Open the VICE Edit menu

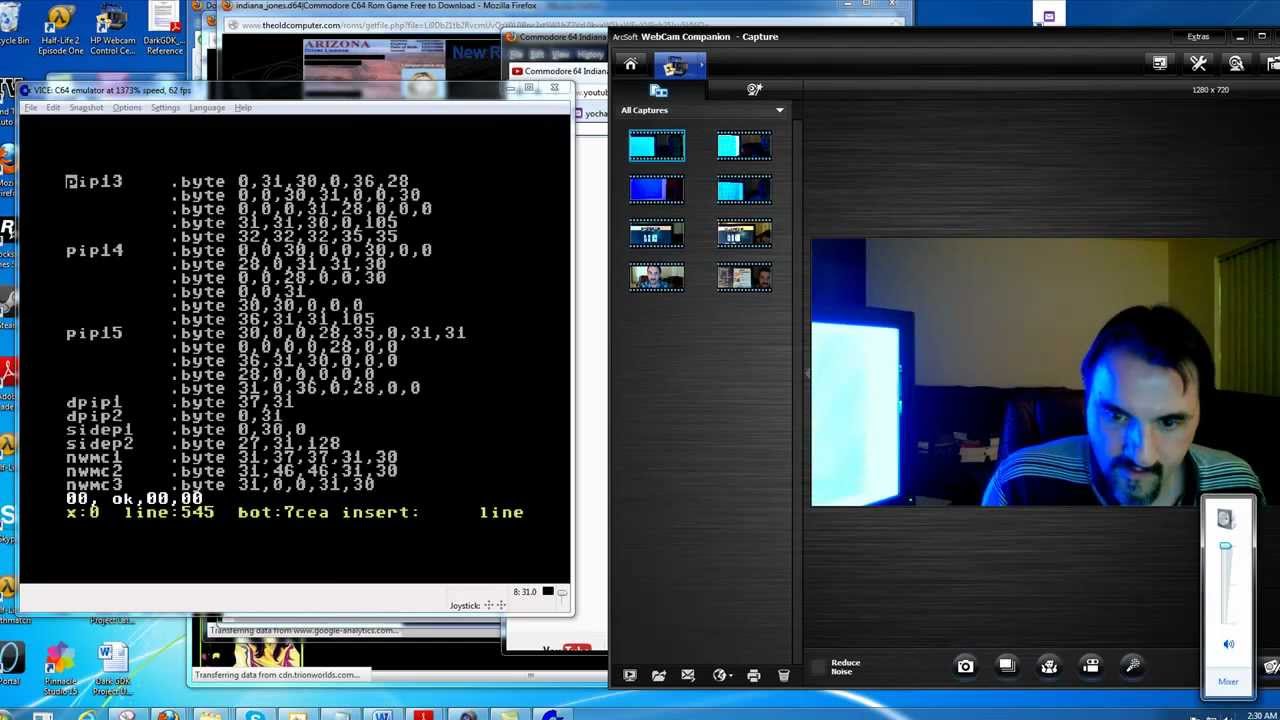click(53, 108)
